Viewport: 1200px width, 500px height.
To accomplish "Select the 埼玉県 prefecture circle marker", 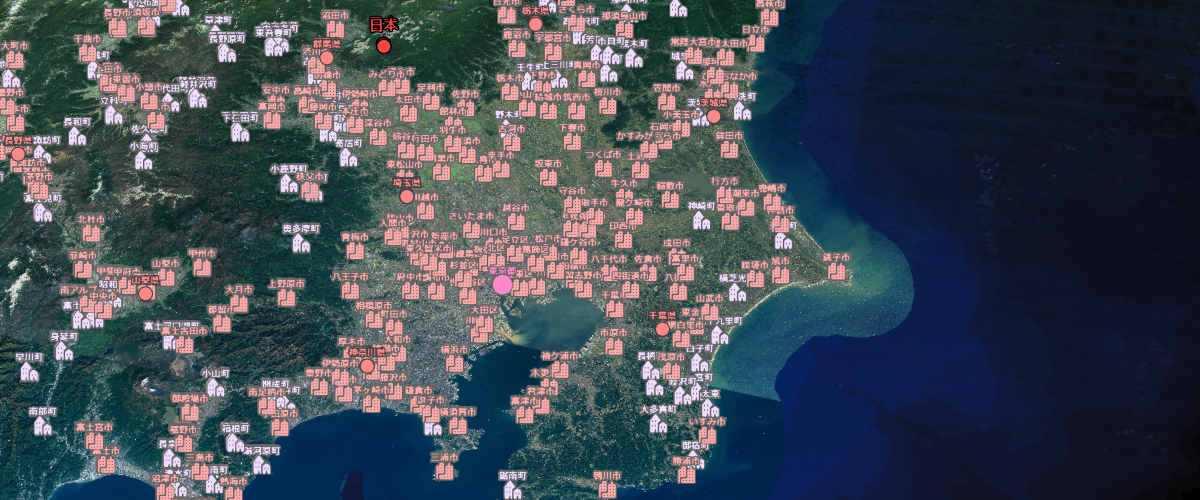I will pos(407,197).
